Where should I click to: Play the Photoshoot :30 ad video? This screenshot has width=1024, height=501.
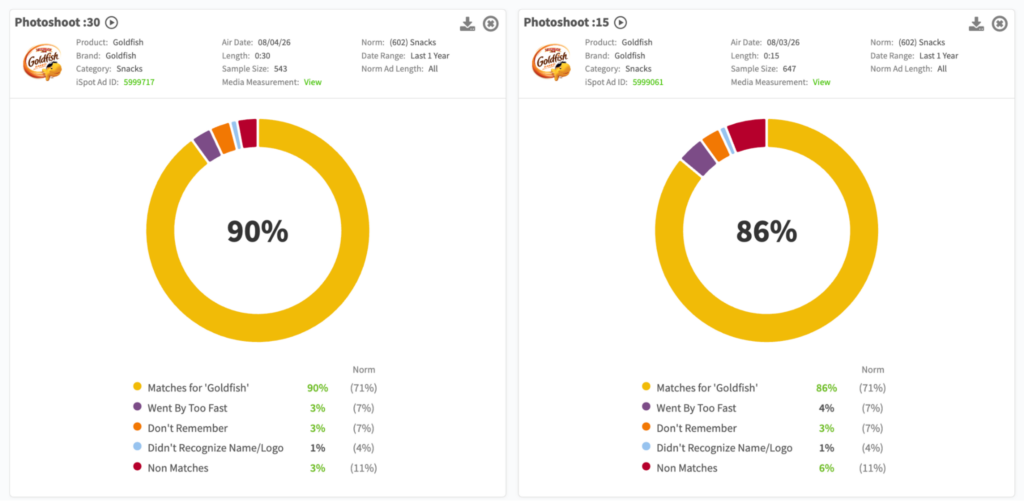click(x=112, y=23)
